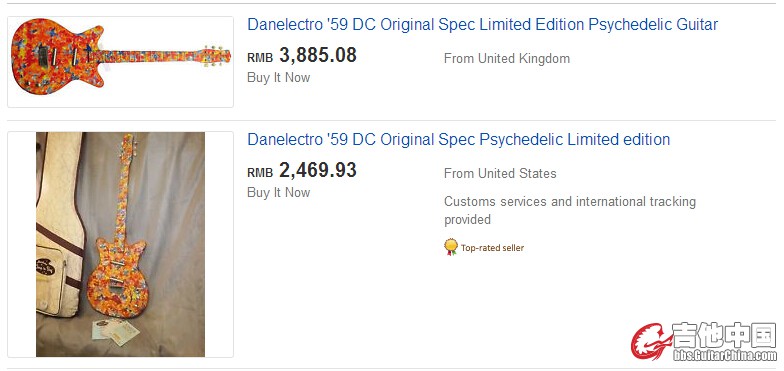784x371 pixels.
Task: Click the Customs services and international tracking note
Action: [x=570, y=210]
